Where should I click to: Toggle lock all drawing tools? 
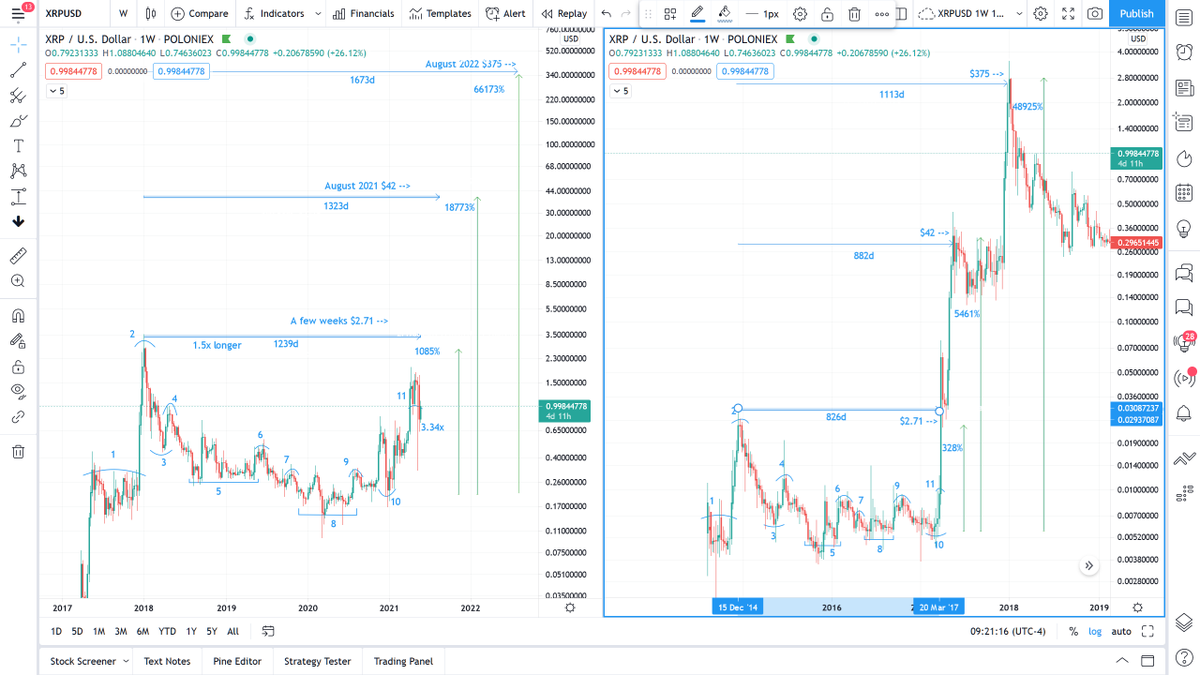[x=18, y=367]
